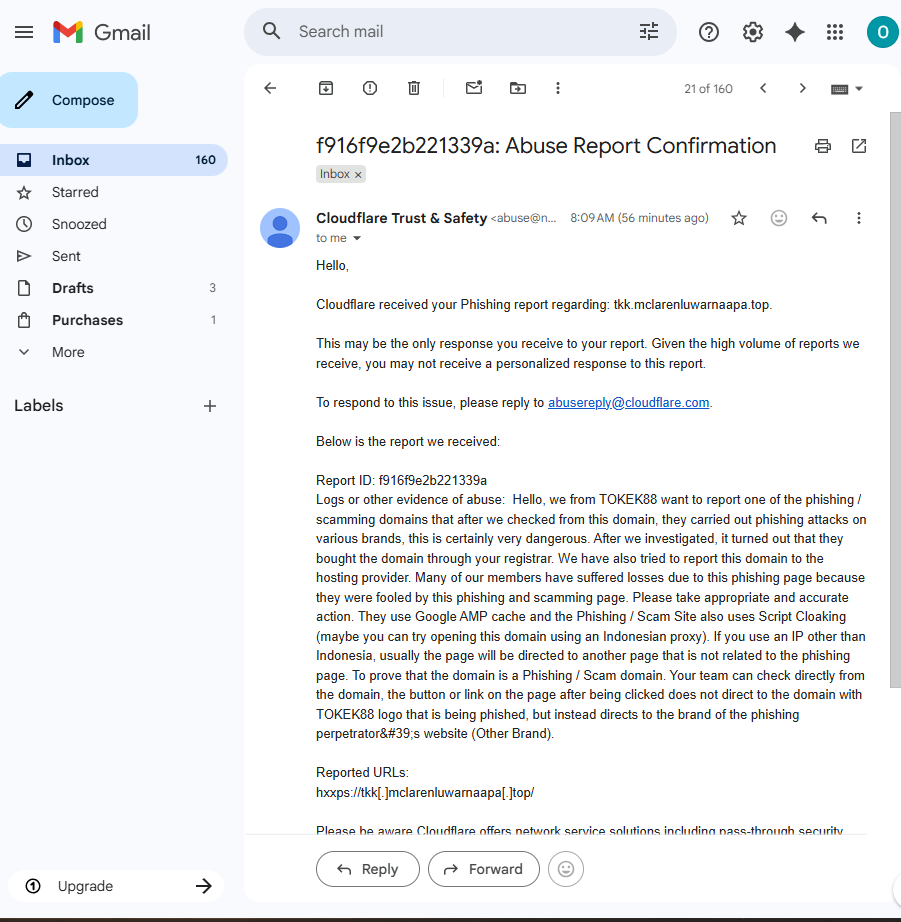901x922 pixels.
Task: Remove the Inbox label tag
Action: (x=358, y=175)
